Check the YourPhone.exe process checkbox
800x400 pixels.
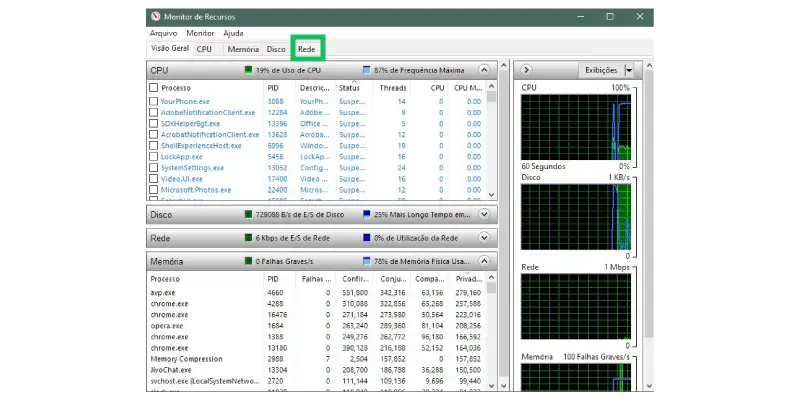(x=153, y=101)
